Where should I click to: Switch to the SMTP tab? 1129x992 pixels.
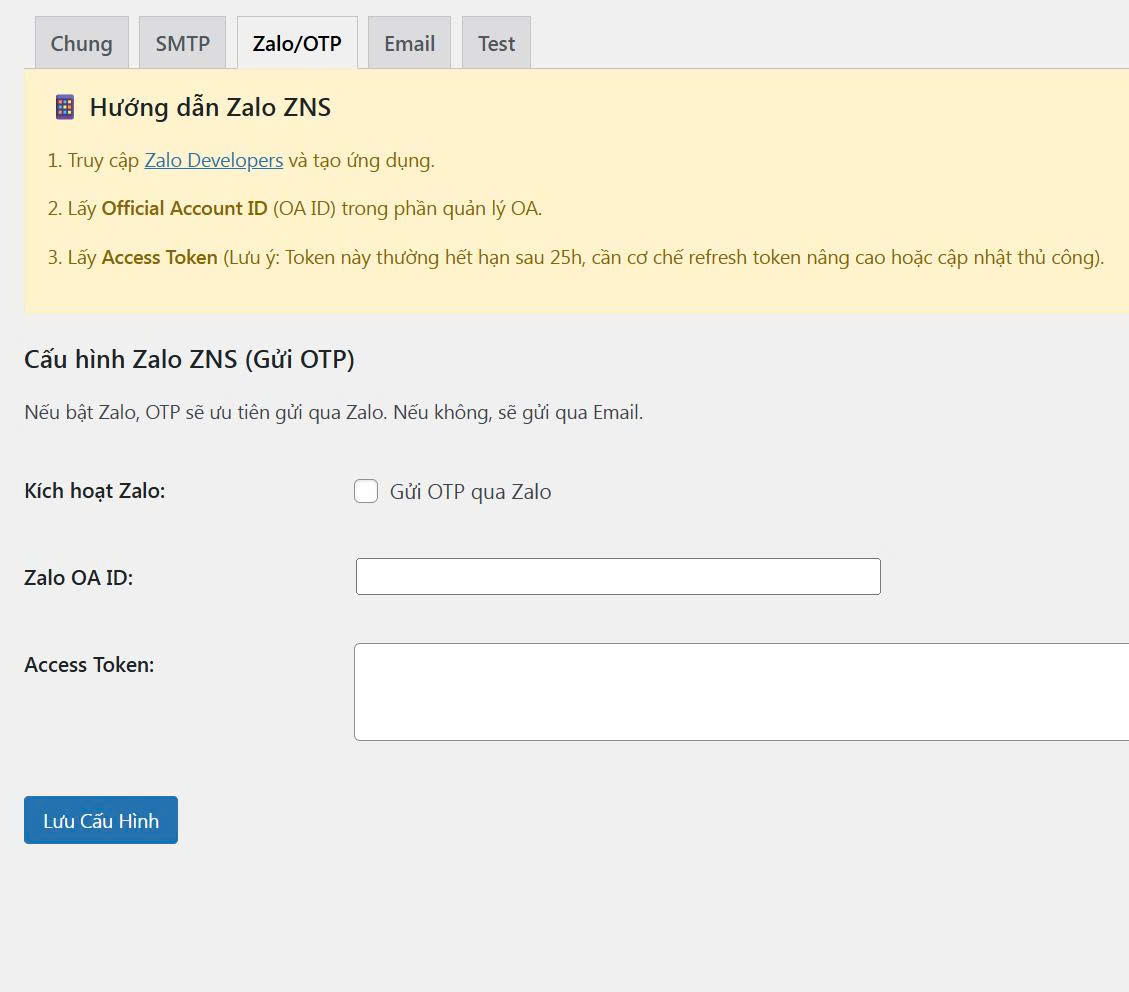tap(182, 44)
